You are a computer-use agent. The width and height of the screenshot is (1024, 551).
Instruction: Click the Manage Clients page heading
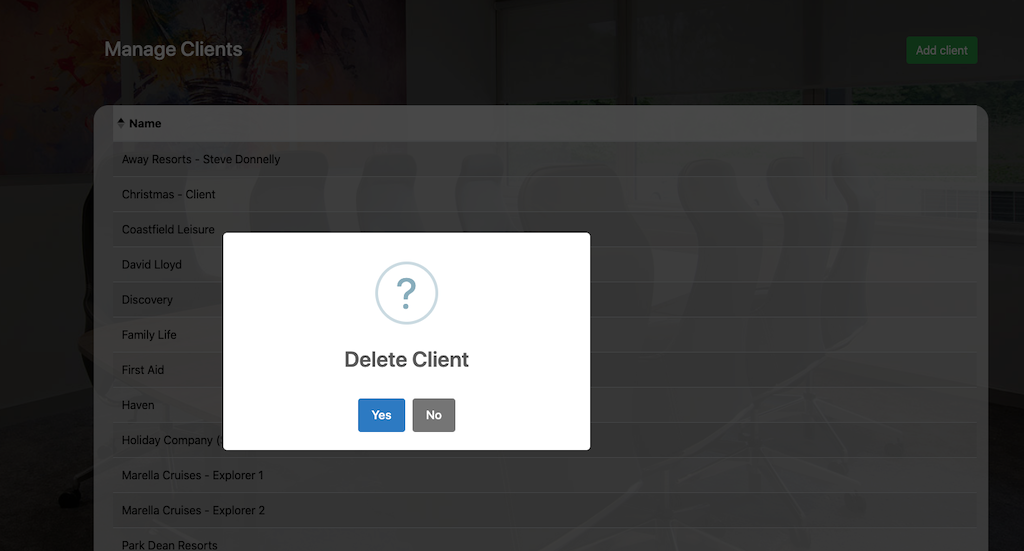173,49
